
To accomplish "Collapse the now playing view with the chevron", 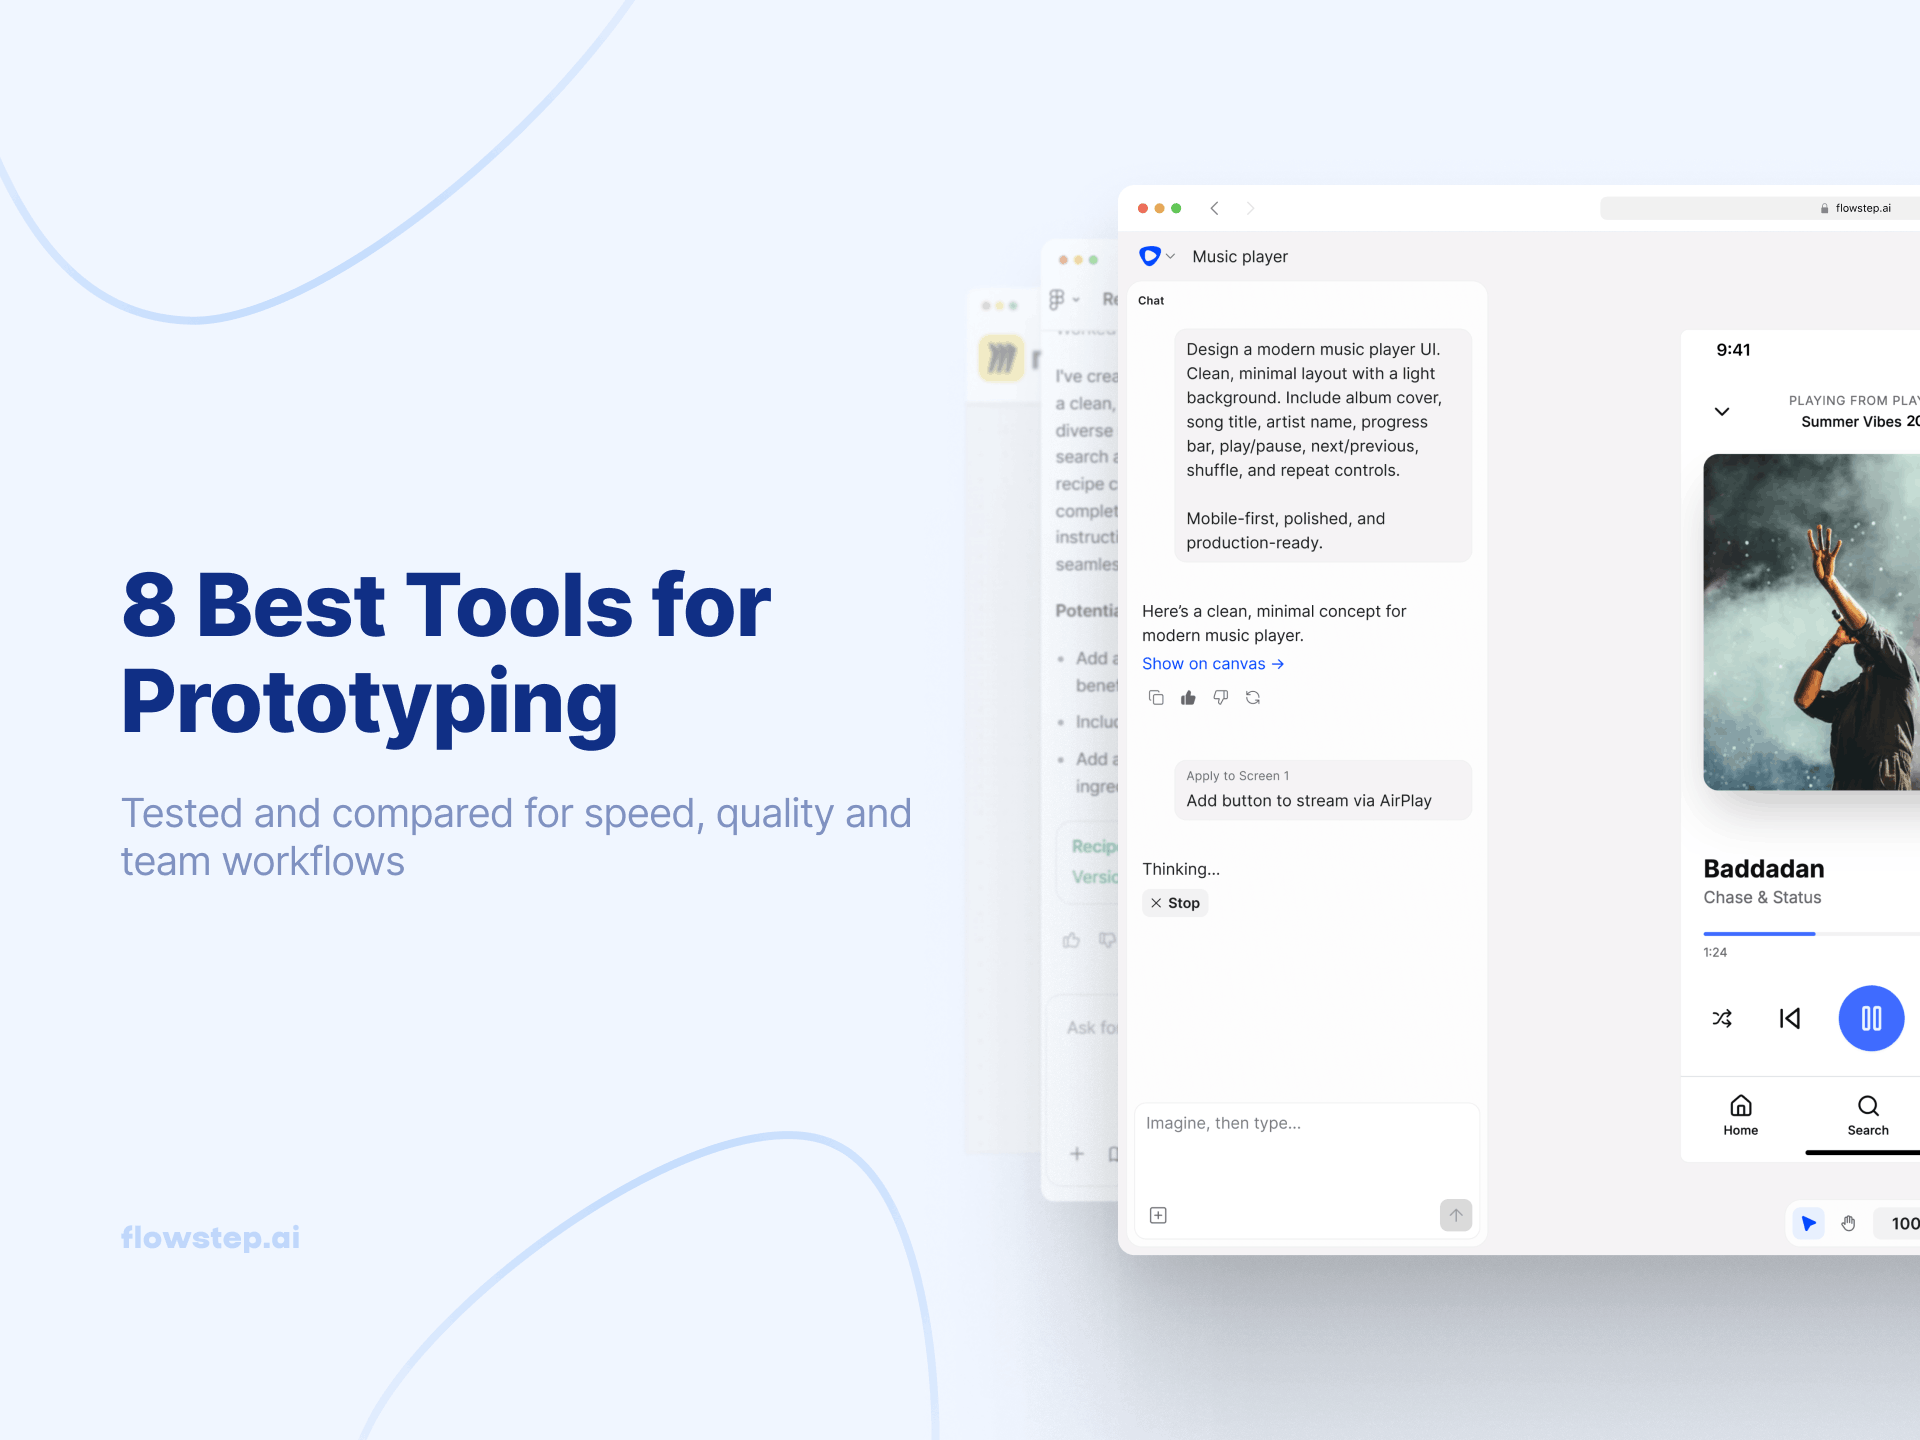I will 1722,411.
